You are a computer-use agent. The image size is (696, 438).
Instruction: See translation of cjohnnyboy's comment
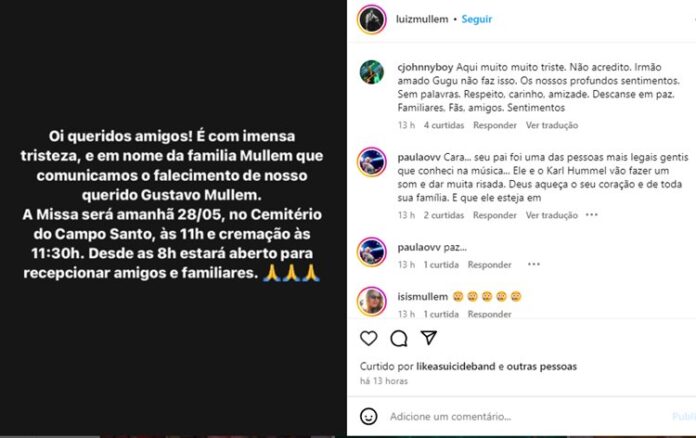(x=552, y=125)
